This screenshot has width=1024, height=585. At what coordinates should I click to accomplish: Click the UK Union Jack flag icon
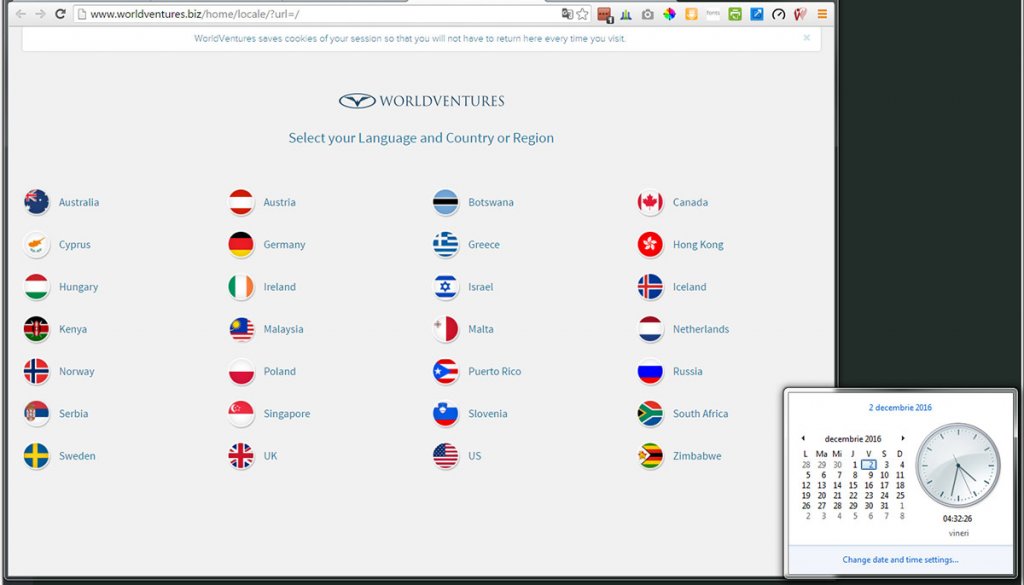click(241, 456)
